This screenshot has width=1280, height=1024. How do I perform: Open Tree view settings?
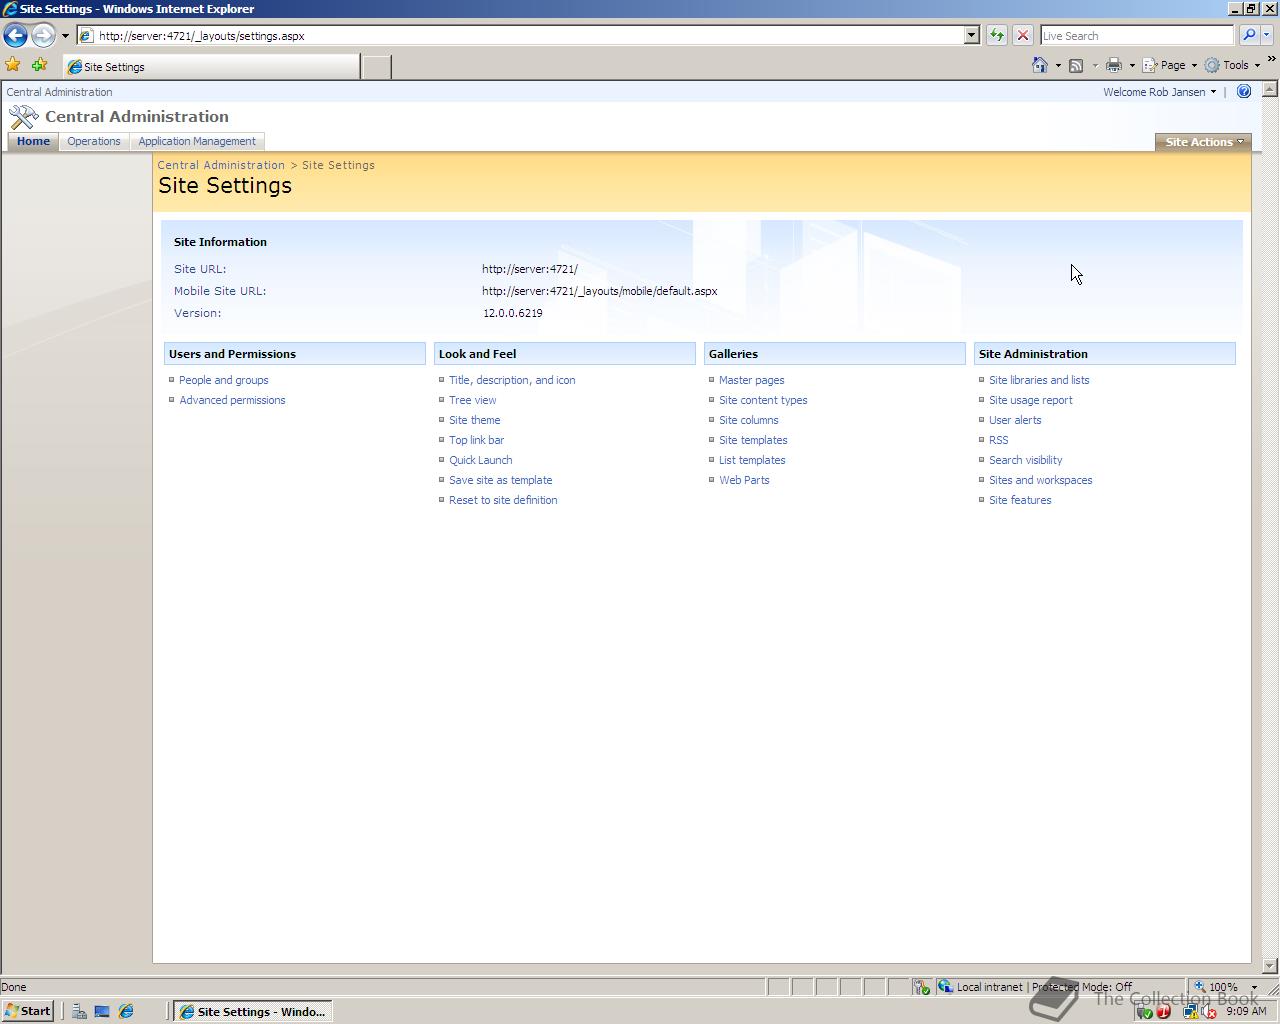click(473, 400)
